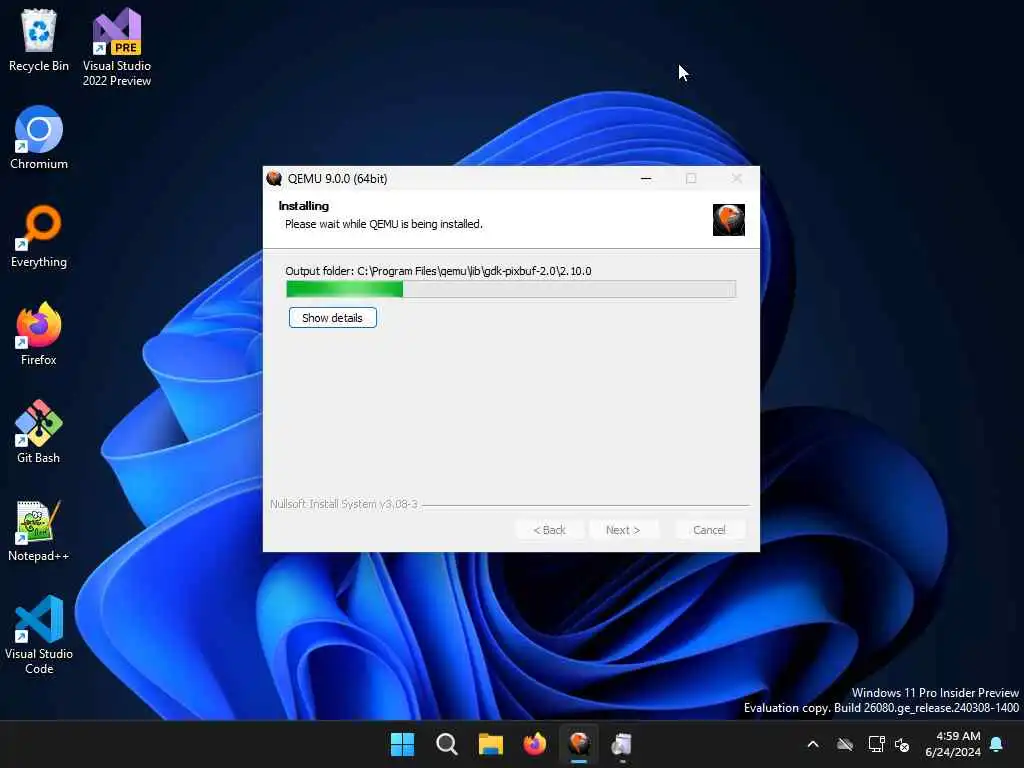Click the 'QEMU 9.0.0 (64bit)' title text
Screen dimensions: 1024x768
(338, 178)
